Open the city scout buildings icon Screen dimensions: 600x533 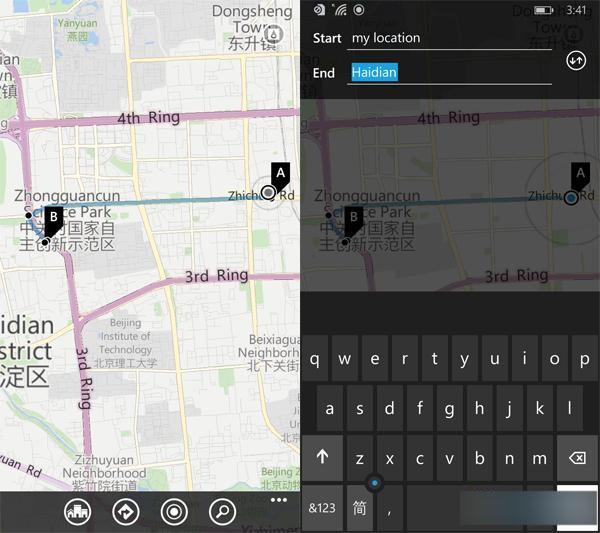[x=78, y=512]
